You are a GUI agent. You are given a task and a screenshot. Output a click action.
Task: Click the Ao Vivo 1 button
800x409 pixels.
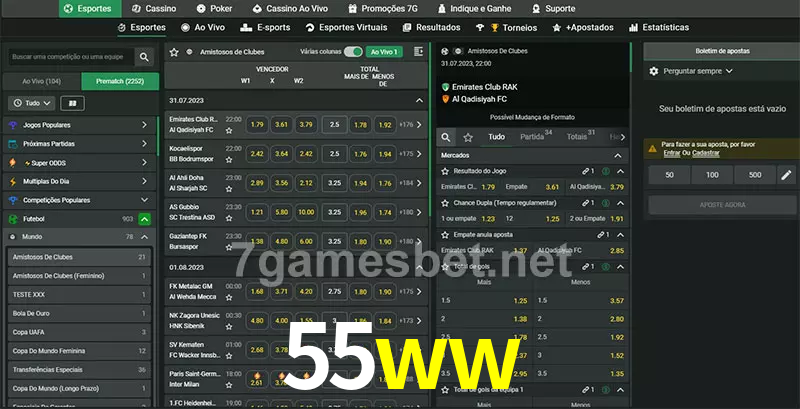tap(384, 52)
